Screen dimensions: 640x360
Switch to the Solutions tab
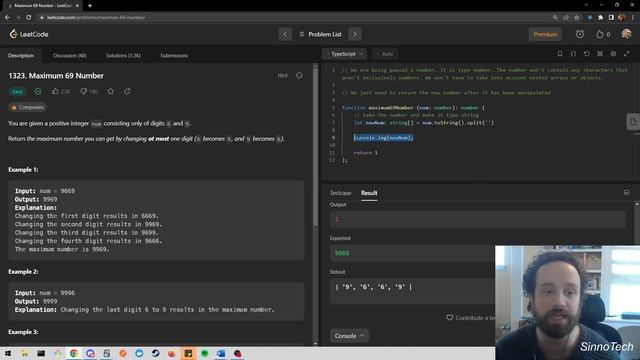click(123, 56)
